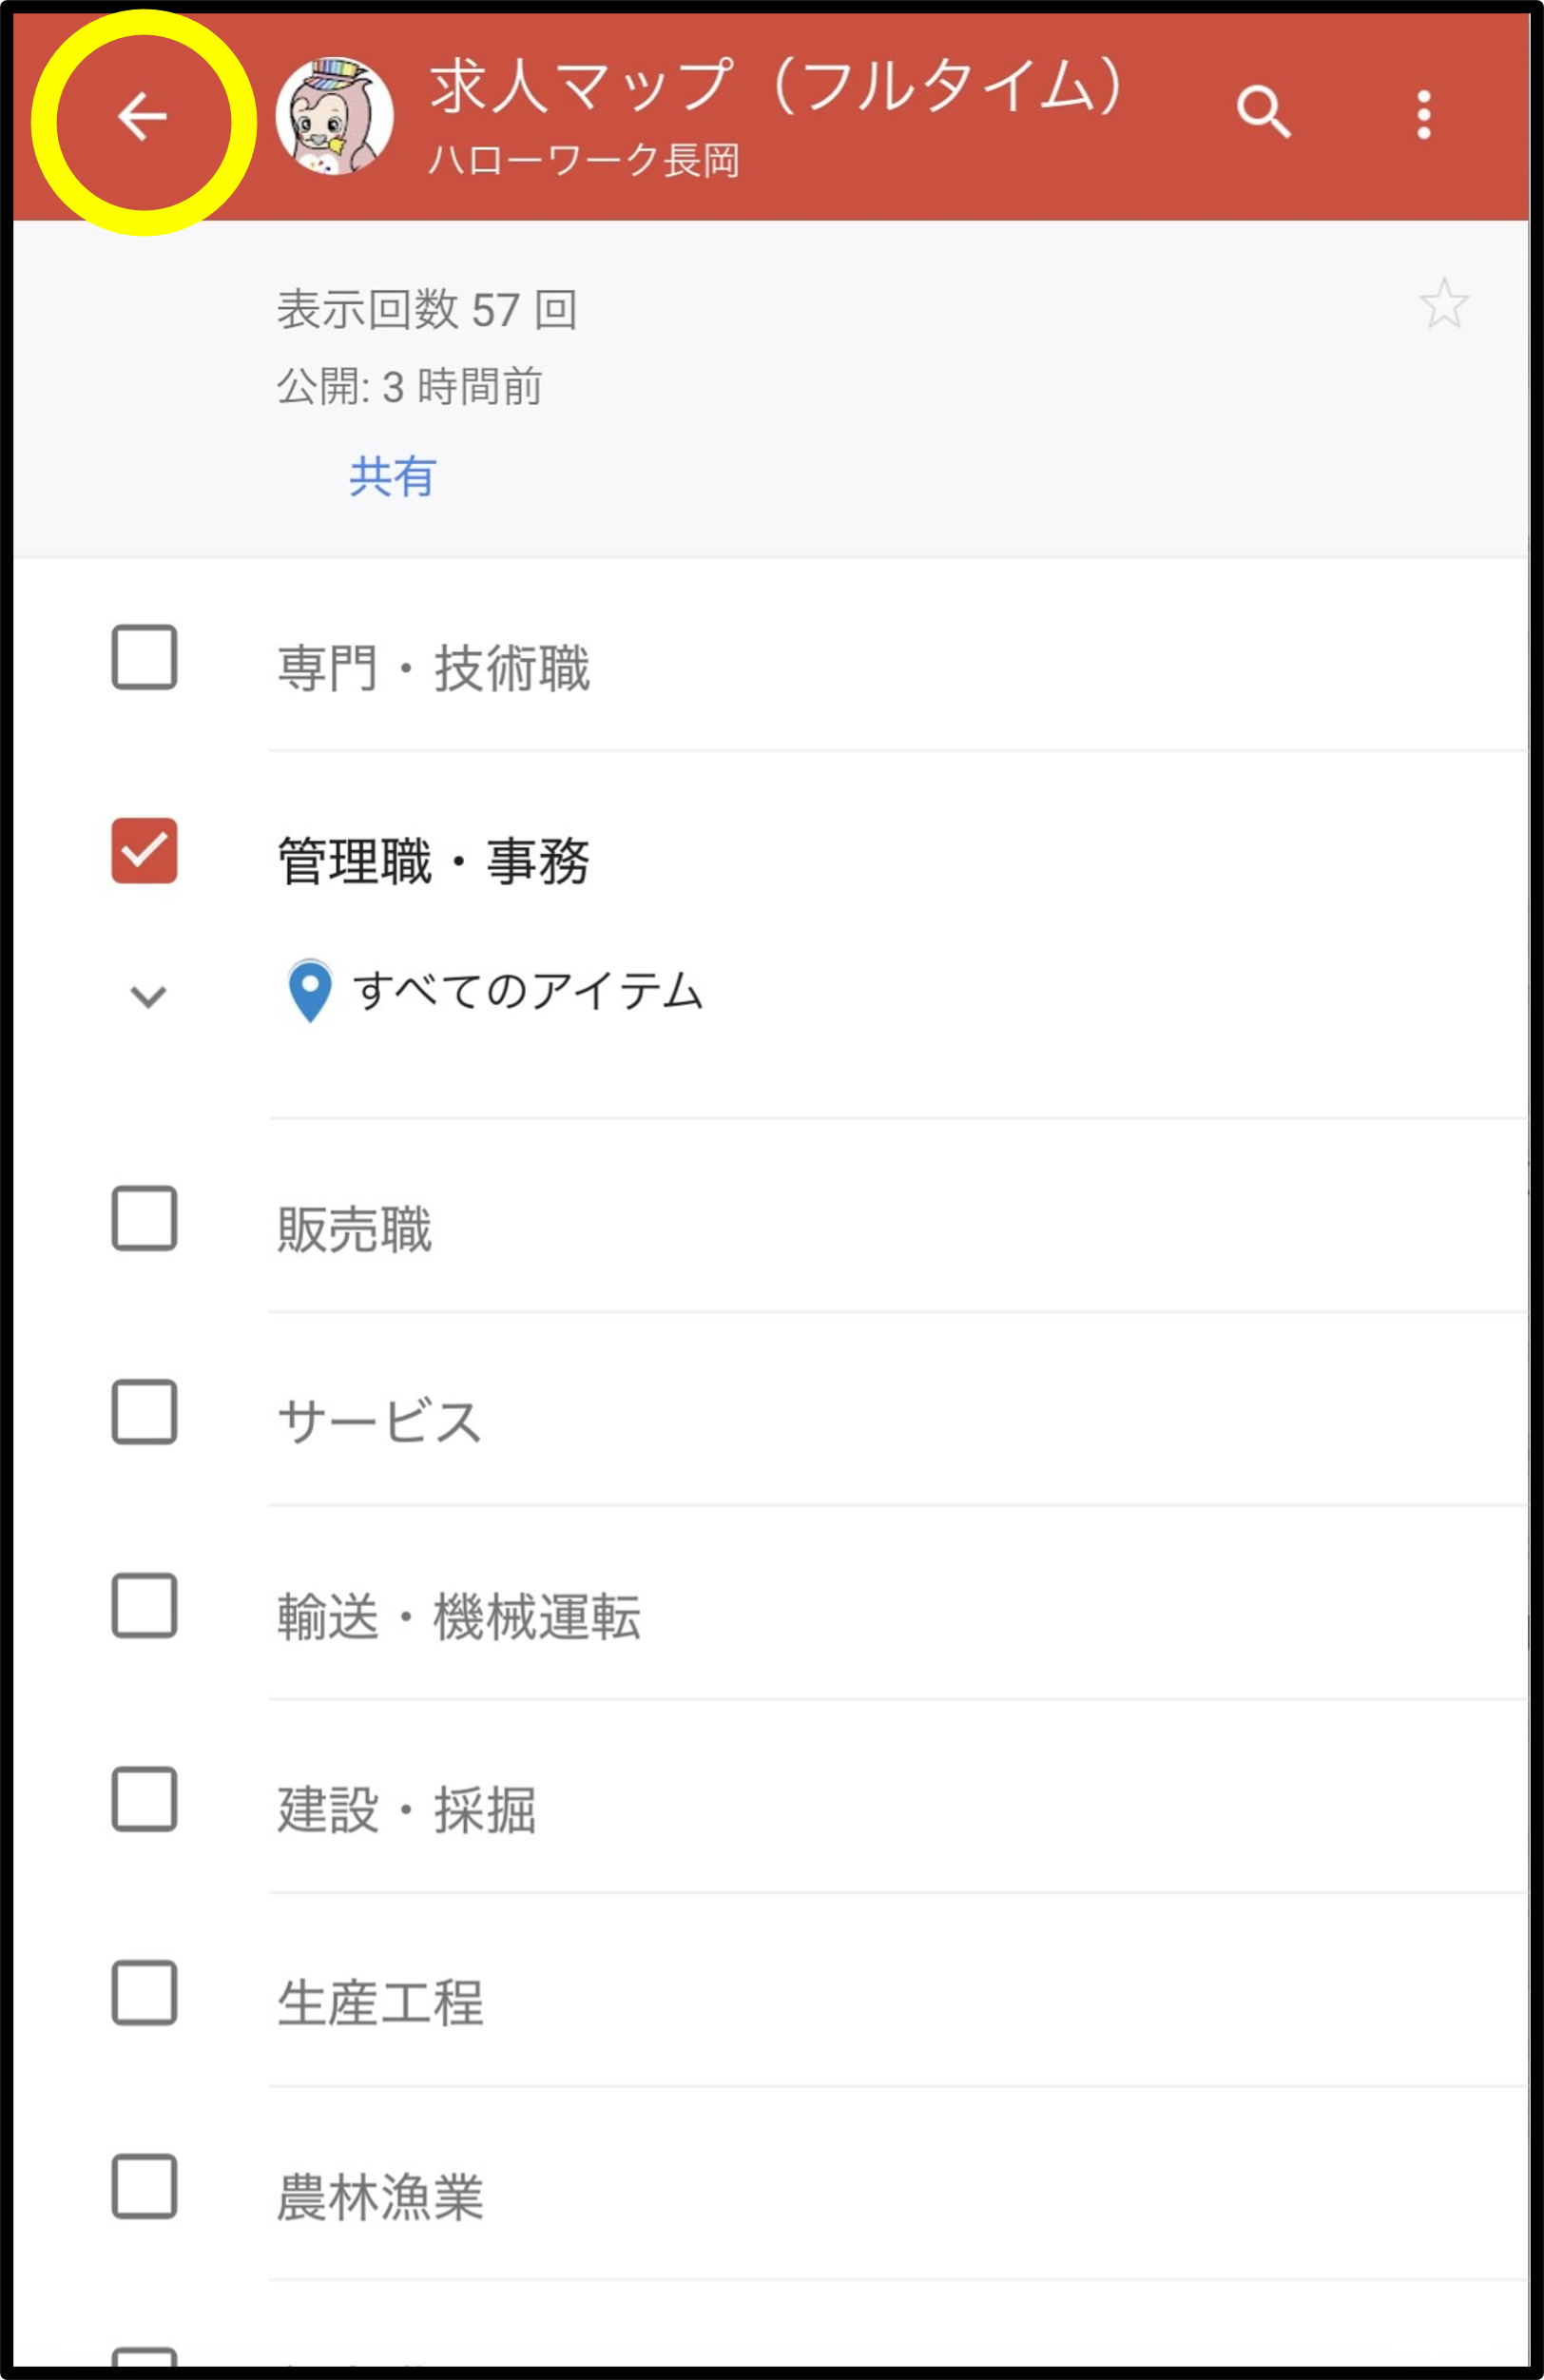This screenshot has width=1544, height=2380.
Task: Enable the 建設・採掘 checkbox
Action: tap(145, 1799)
